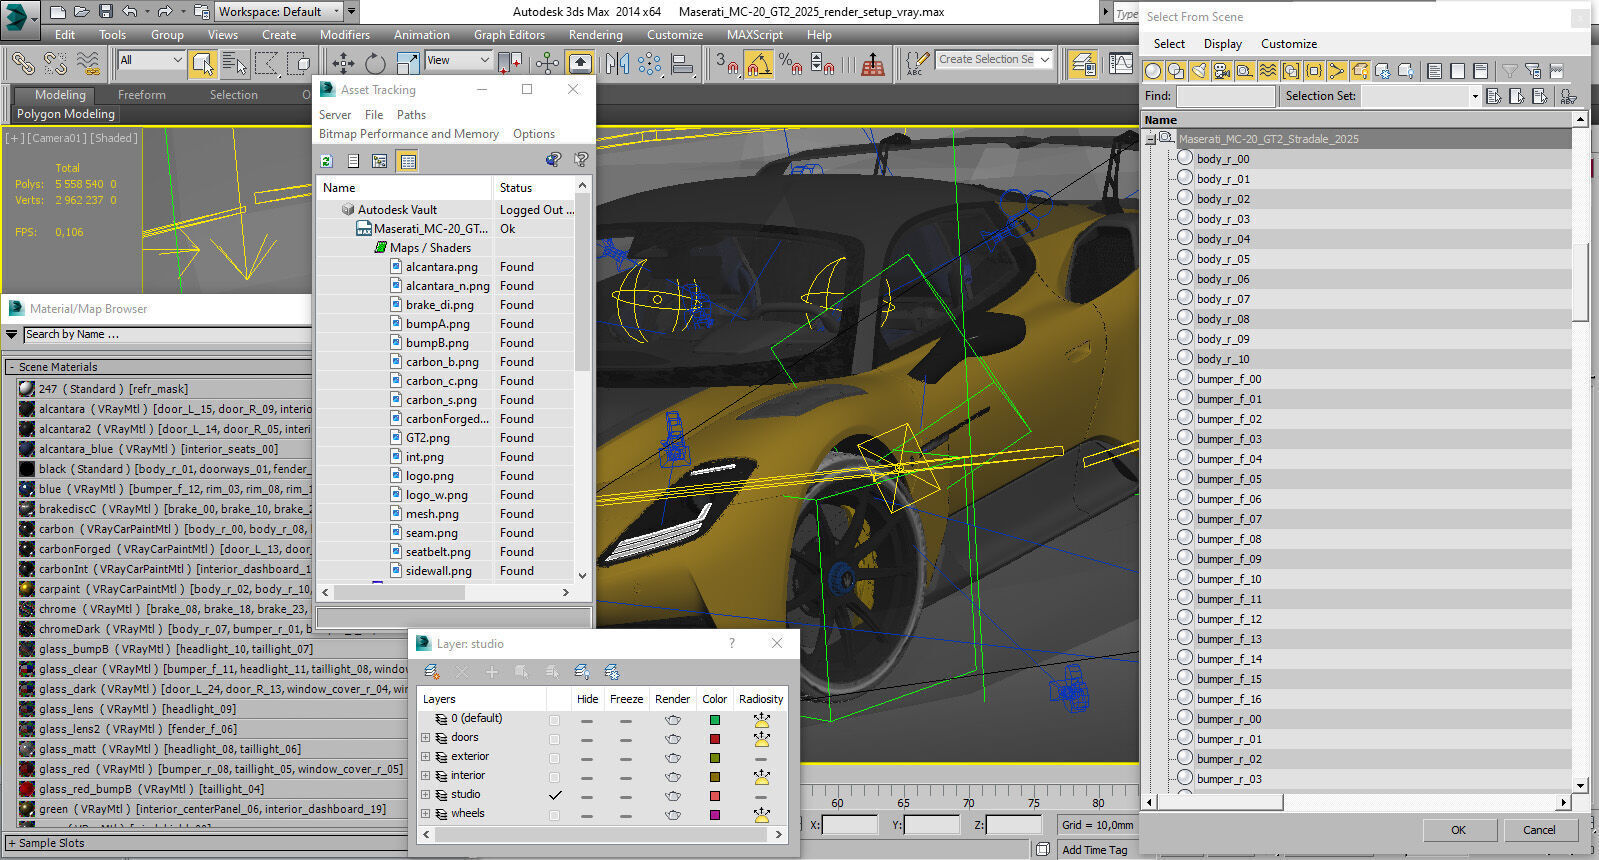Click Create New Layer icon in Layer dialog

tap(432, 672)
